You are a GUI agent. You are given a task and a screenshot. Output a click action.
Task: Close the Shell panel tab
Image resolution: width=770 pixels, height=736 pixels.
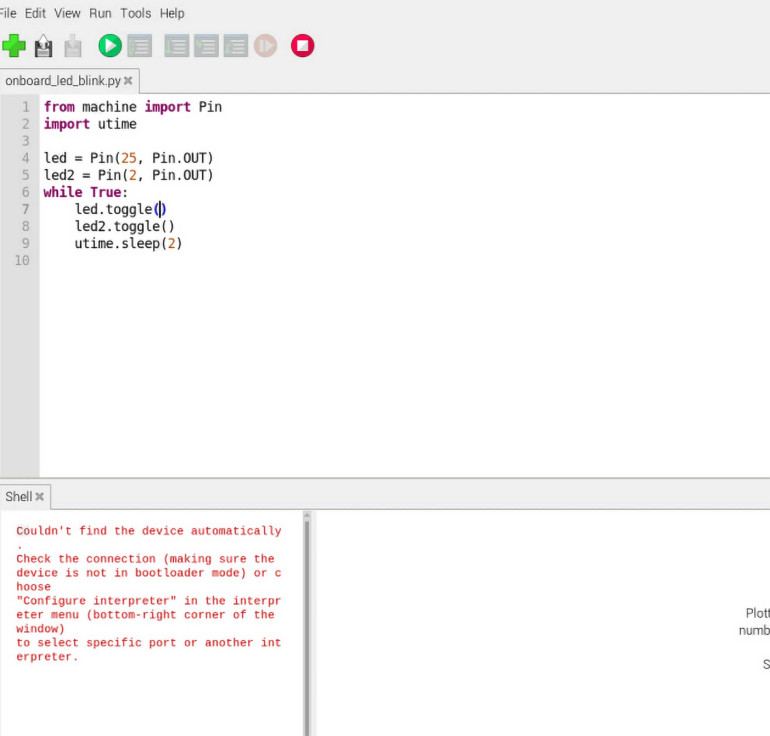[x=40, y=496]
